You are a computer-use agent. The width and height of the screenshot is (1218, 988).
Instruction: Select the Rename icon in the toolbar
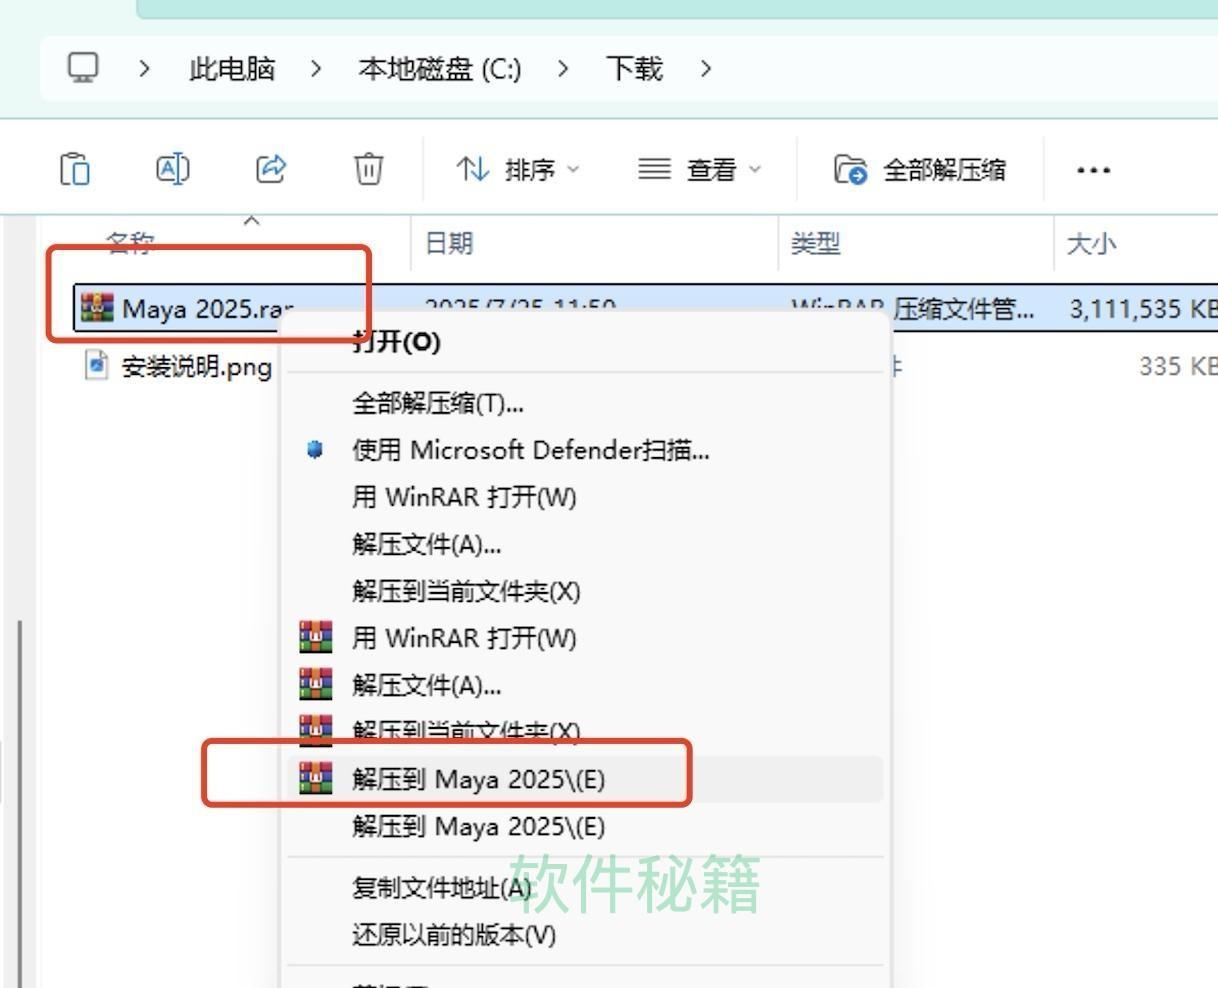coord(172,169)
